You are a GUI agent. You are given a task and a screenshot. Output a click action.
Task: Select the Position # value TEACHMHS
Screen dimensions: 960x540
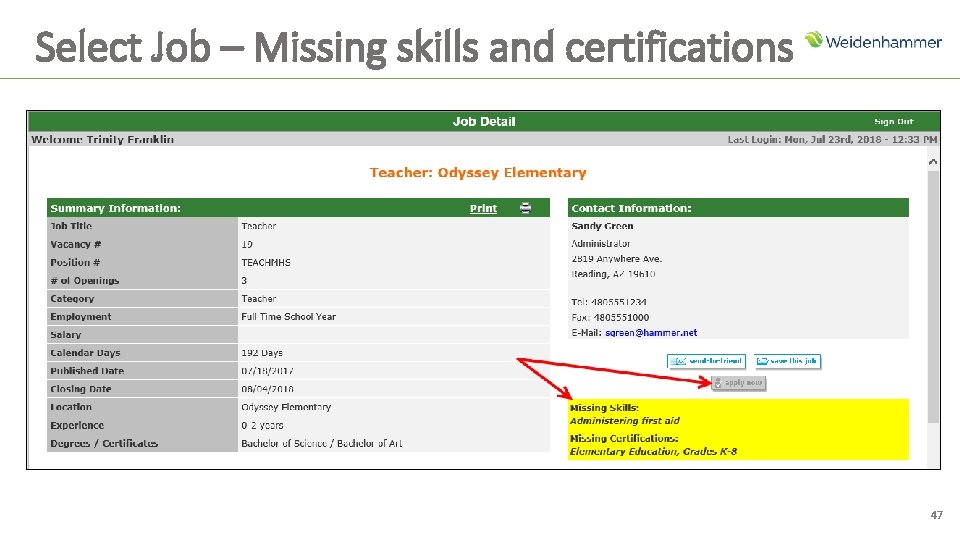[266, 263]
